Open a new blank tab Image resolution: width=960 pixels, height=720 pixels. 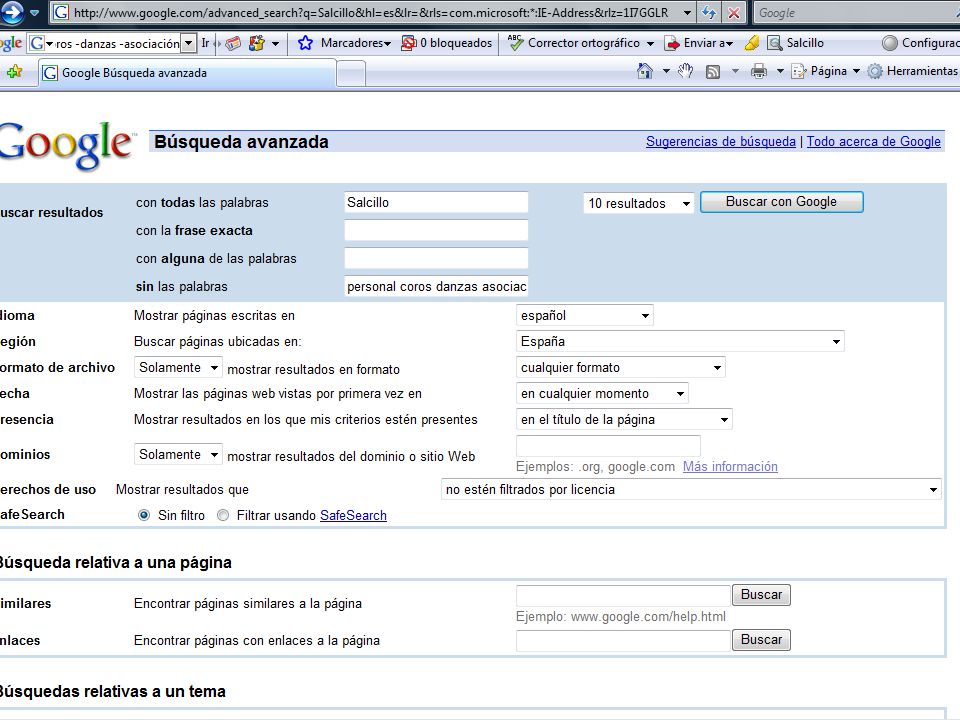click(351, 74)
